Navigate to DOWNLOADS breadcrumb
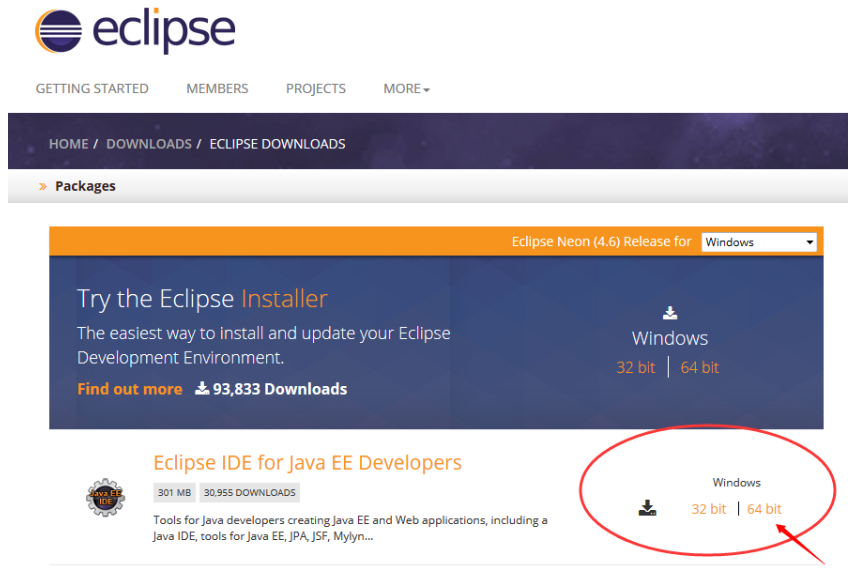 pyautogui.click(x=149, y=144)
